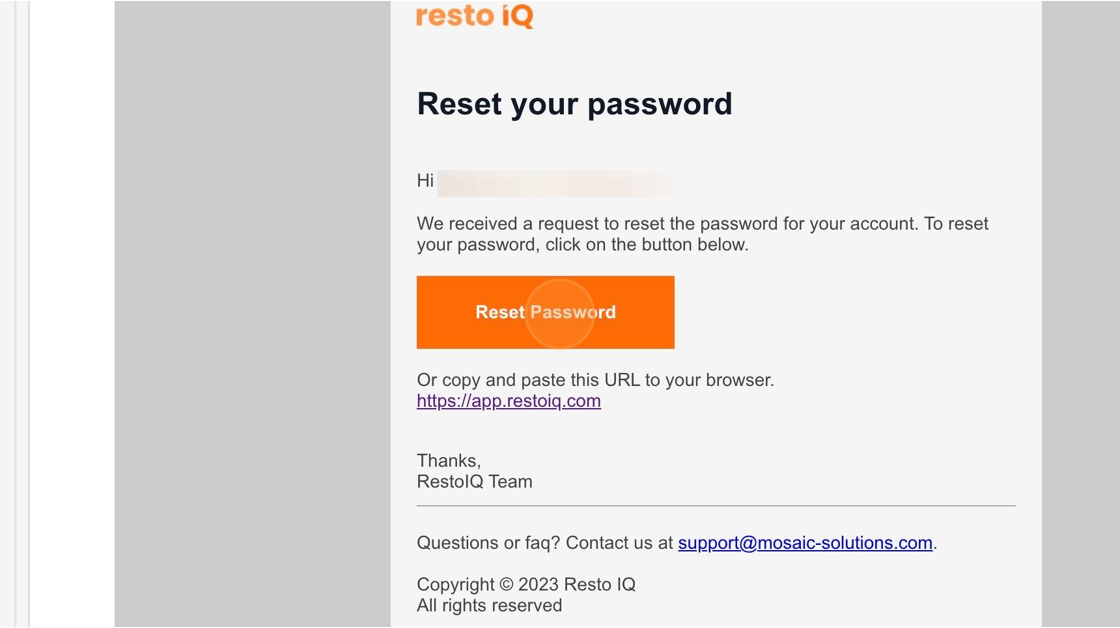The image size is (1120, 628).
Task: Click the blurred recipient name after Hi
Action: 554,183
